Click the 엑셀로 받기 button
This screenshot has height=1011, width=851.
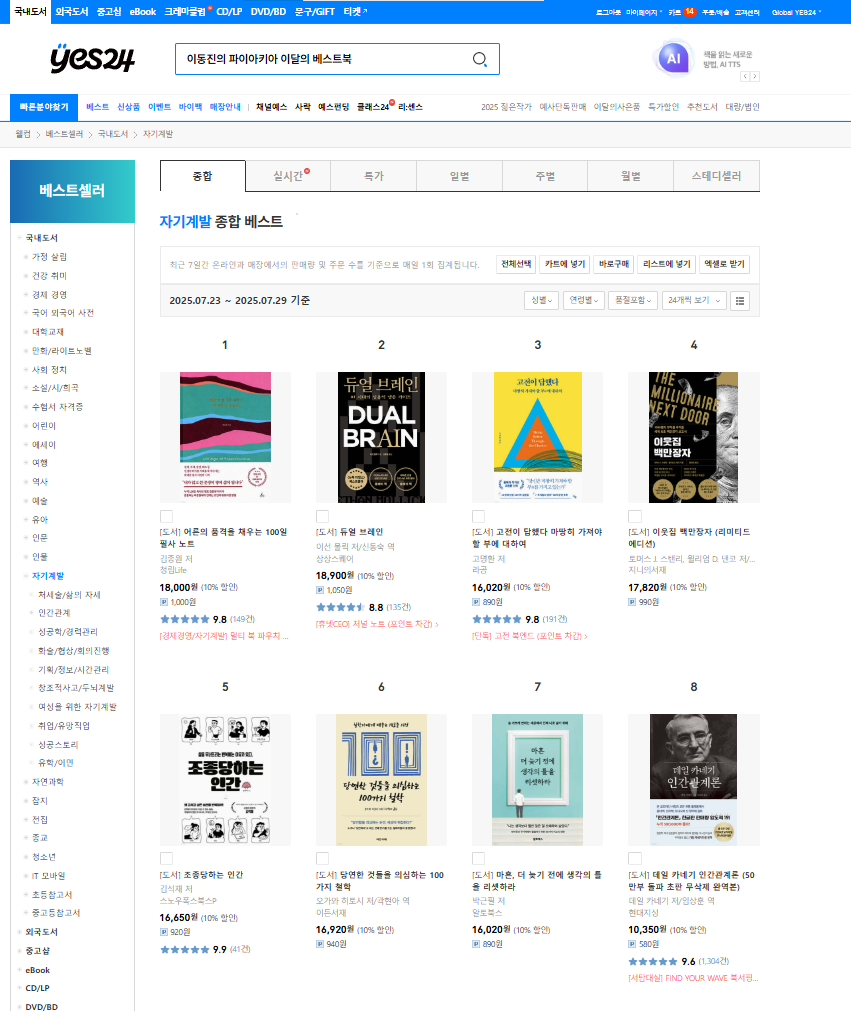point(724,264)
